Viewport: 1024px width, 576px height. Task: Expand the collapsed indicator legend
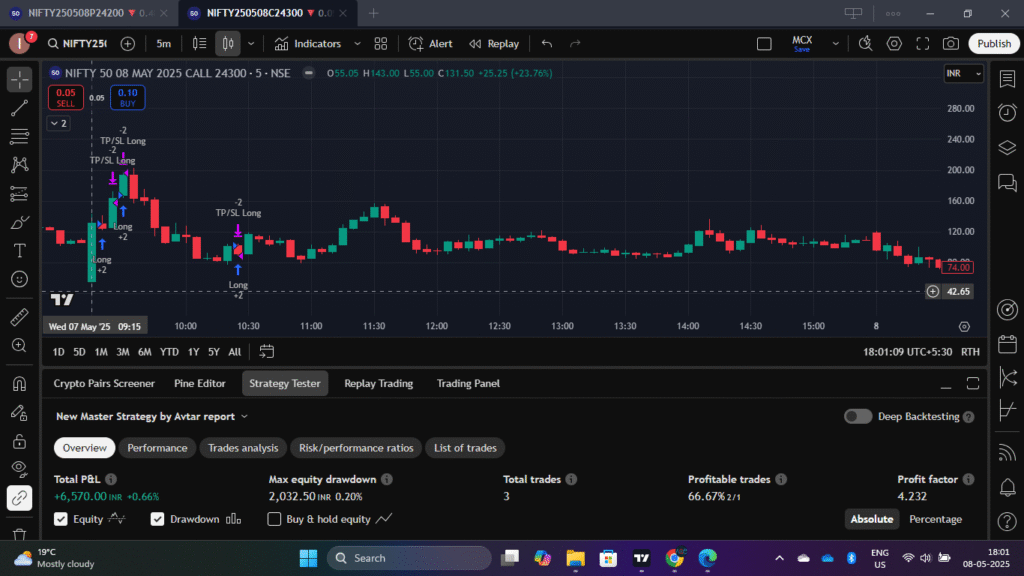pos(59,123)
